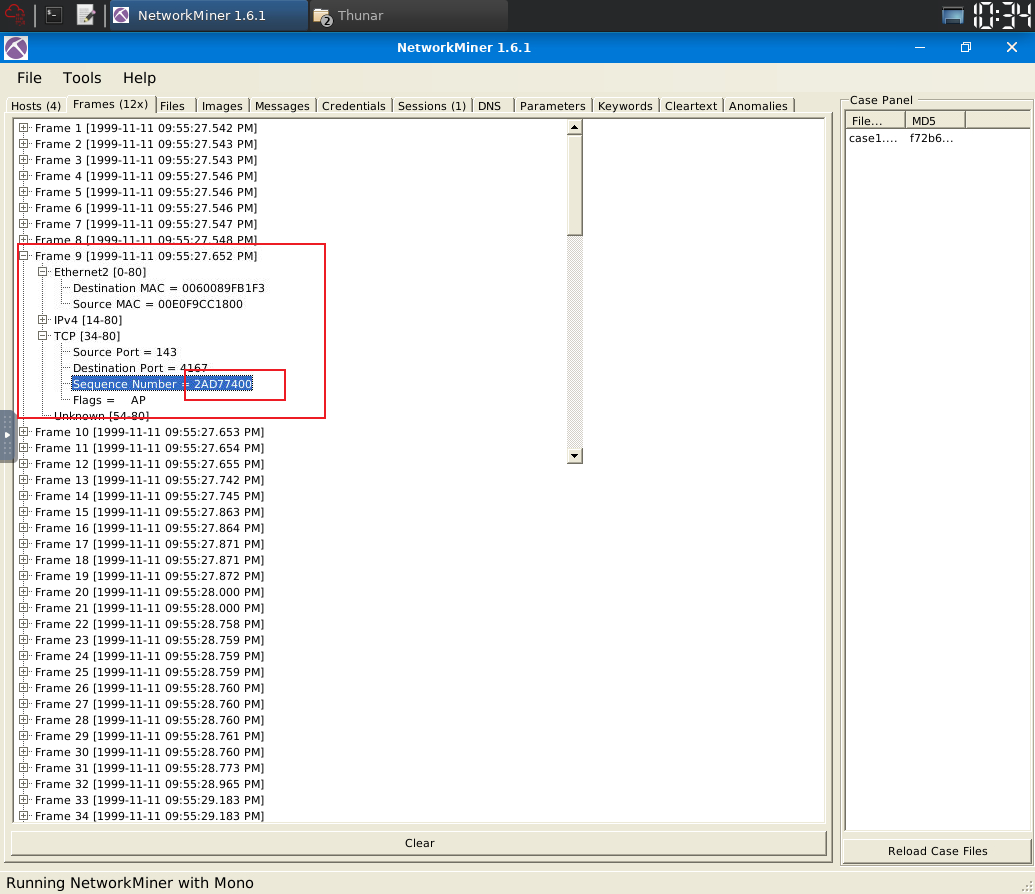This screenshot has width=1035, height=894.
Task: Expand Frame 22 tree node
Action: coord(24,624)
